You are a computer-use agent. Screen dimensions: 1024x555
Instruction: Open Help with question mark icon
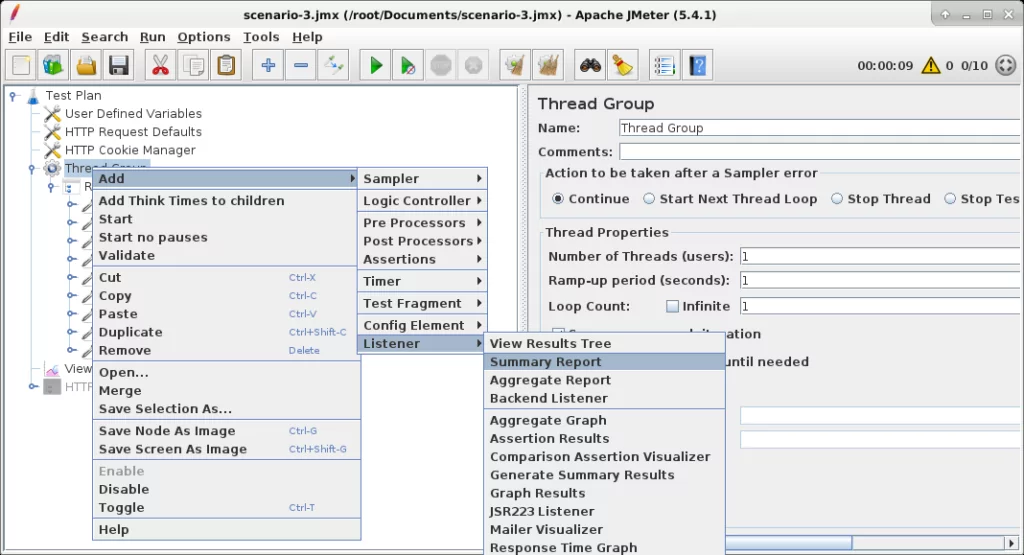(x=697, y=65)
